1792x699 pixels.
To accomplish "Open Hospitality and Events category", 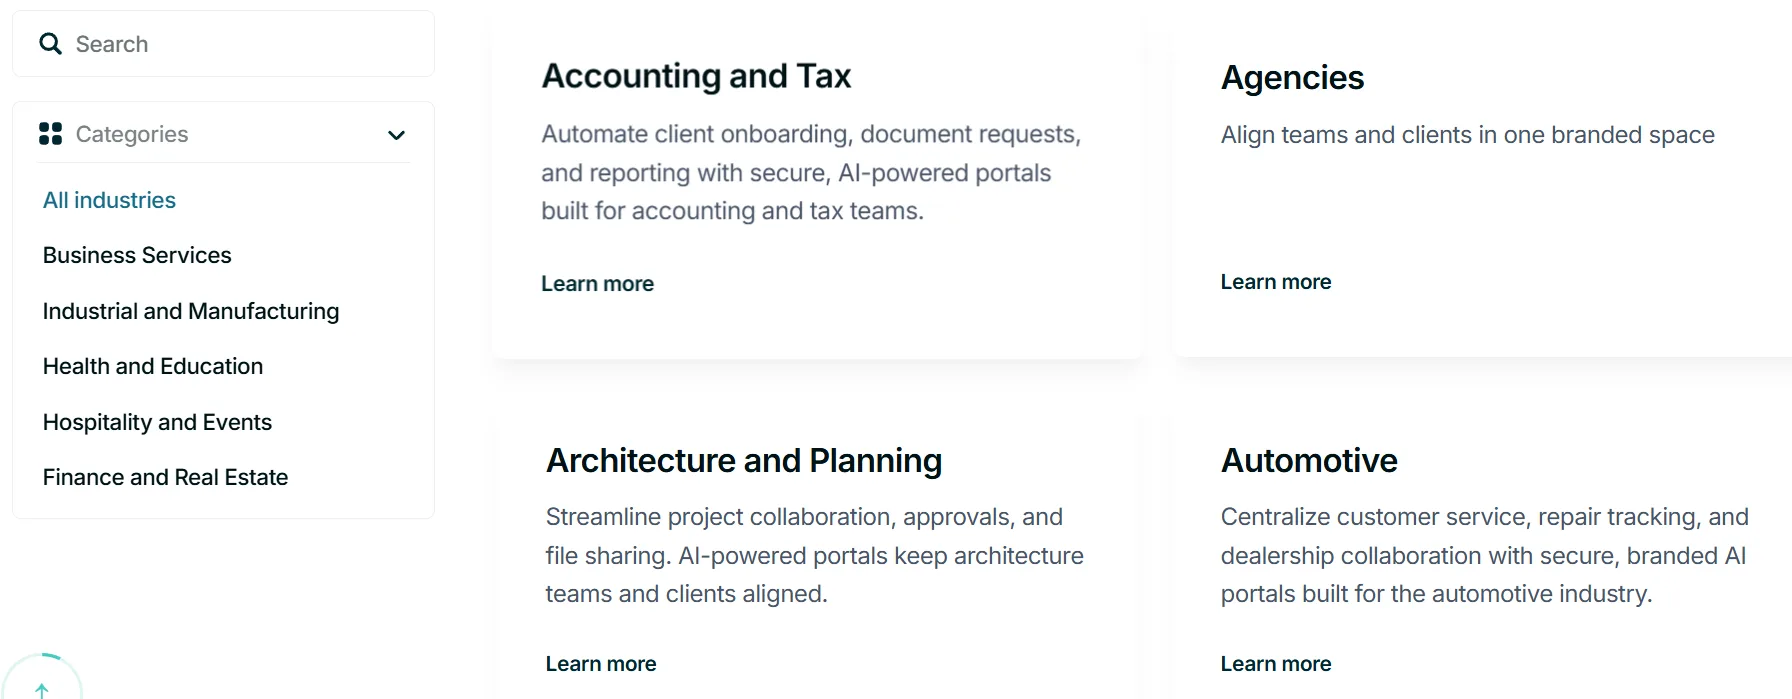I will 157,422.
